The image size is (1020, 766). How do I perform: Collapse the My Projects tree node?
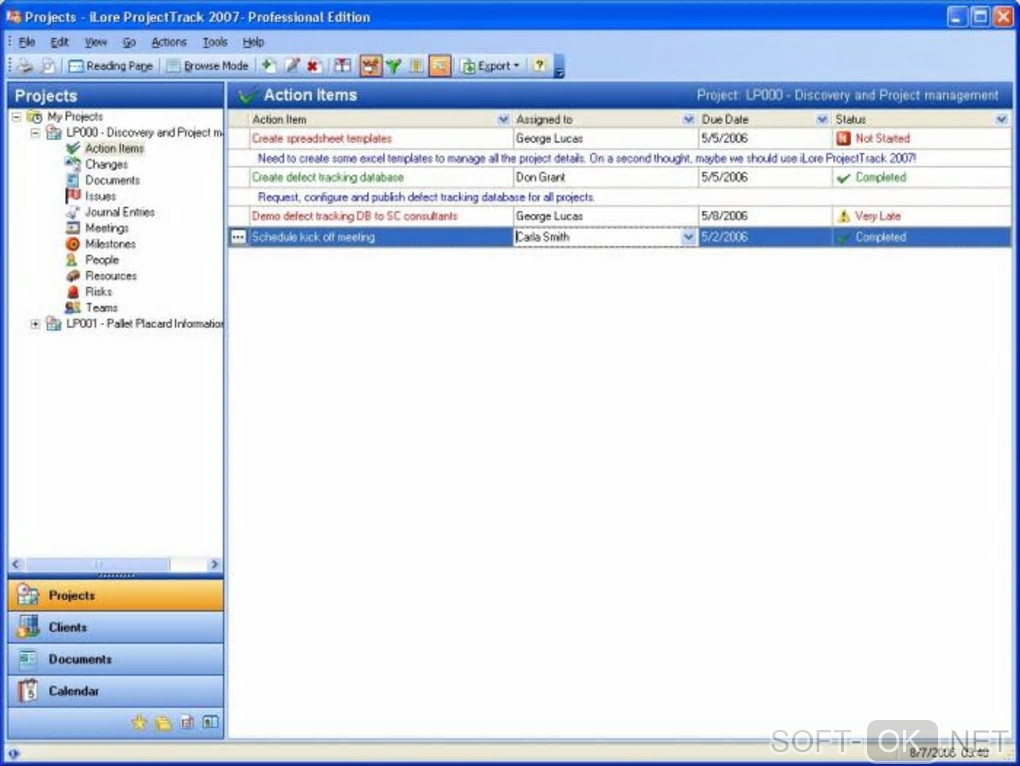[16, 117]
